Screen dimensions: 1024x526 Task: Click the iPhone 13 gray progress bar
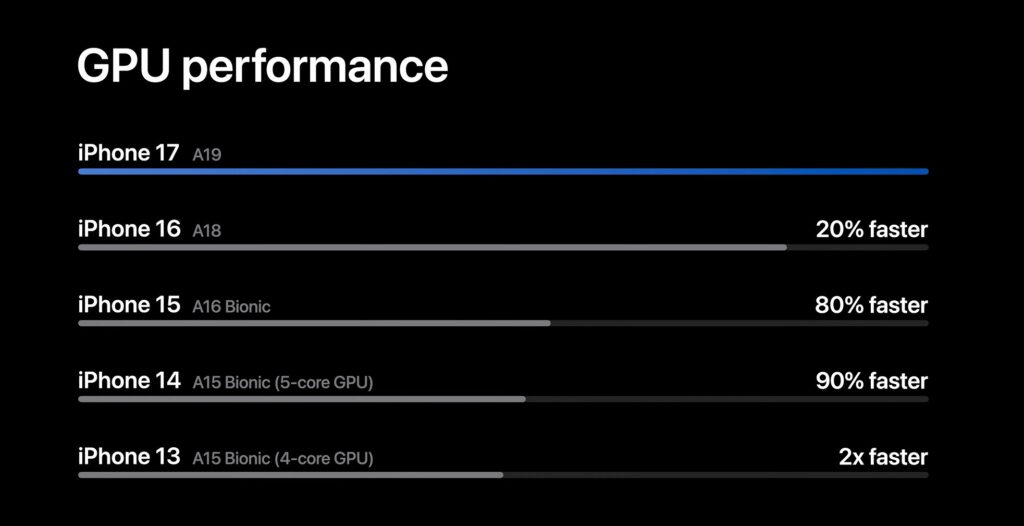pos(503,475)
